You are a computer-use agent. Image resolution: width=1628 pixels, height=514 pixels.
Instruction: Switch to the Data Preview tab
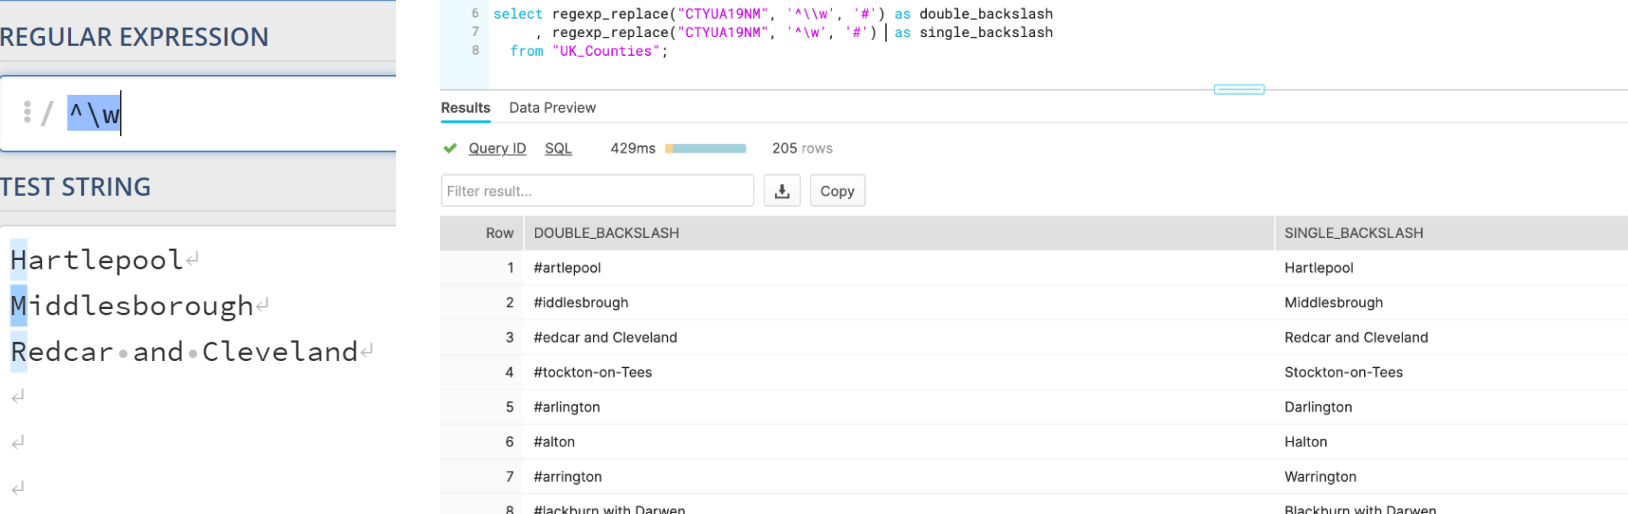pyautogui.click(x=552, y=108)
